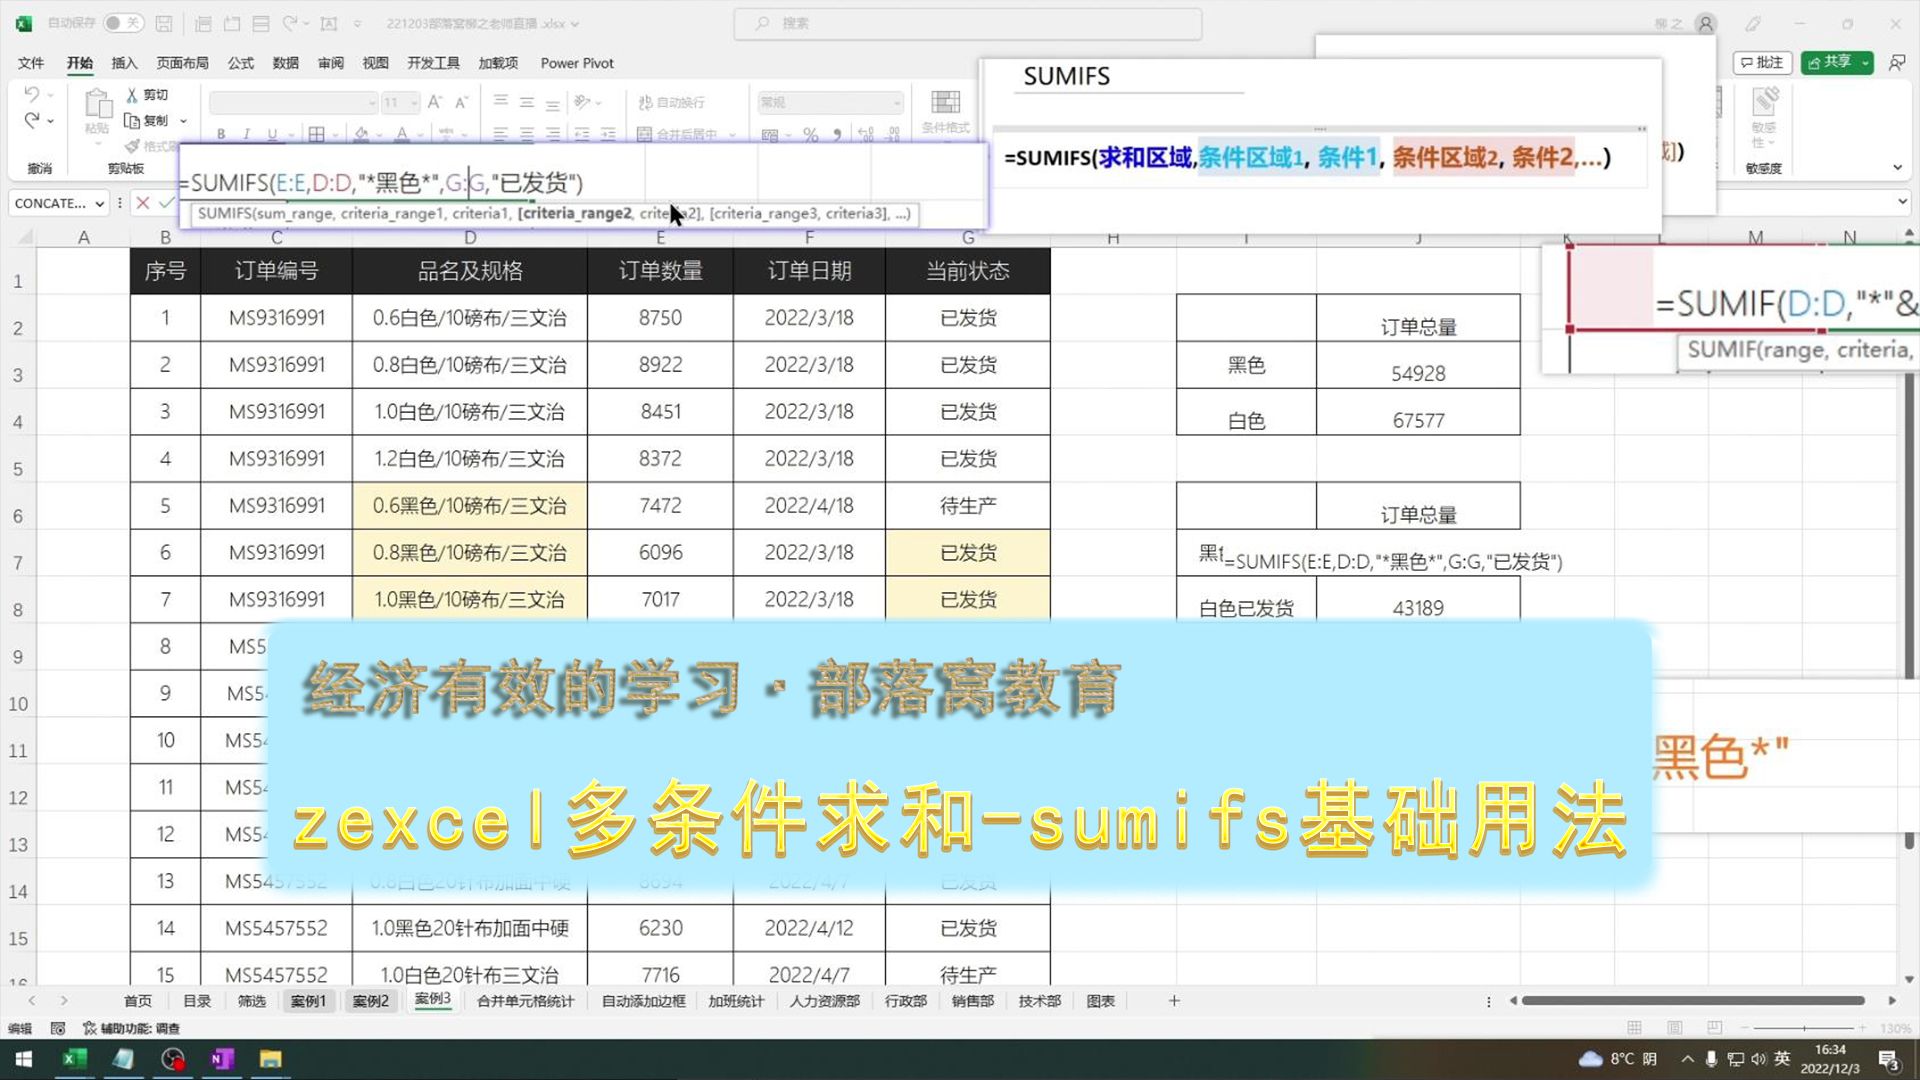Screen dimensions: 1920x1080
Task: Click the 批注 (Comments) button
Action: pos(1763,62)
